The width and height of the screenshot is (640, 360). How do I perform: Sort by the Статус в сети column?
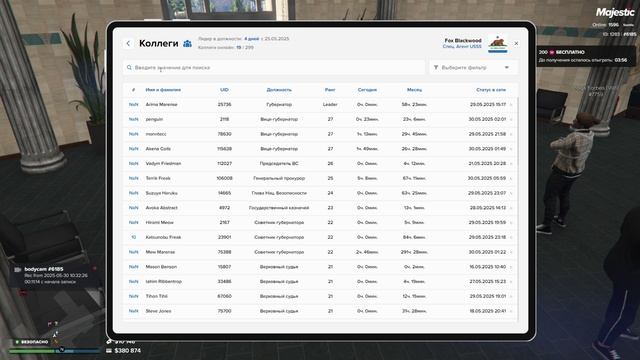pos(491,90)
